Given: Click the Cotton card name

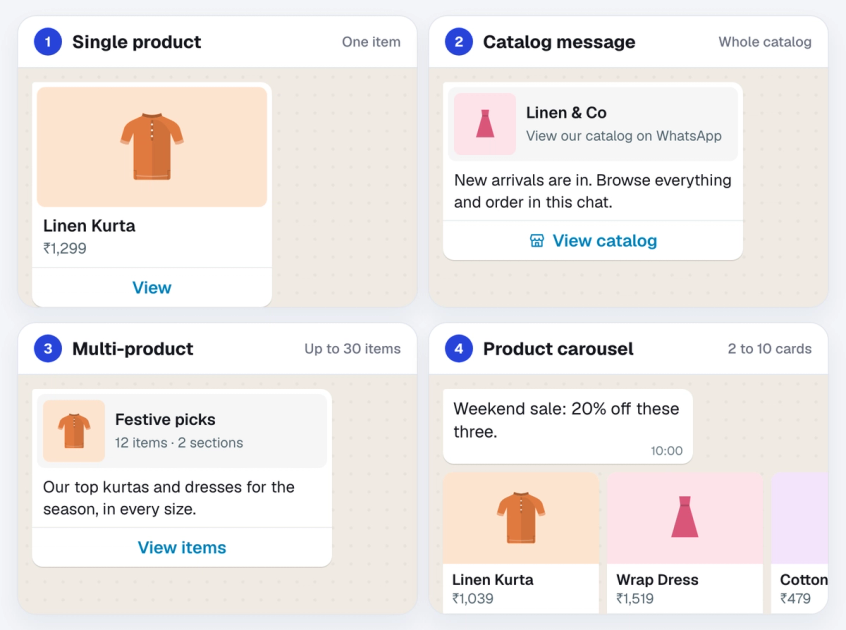Looking at the screenshot, I should click(x=804, y=579).
